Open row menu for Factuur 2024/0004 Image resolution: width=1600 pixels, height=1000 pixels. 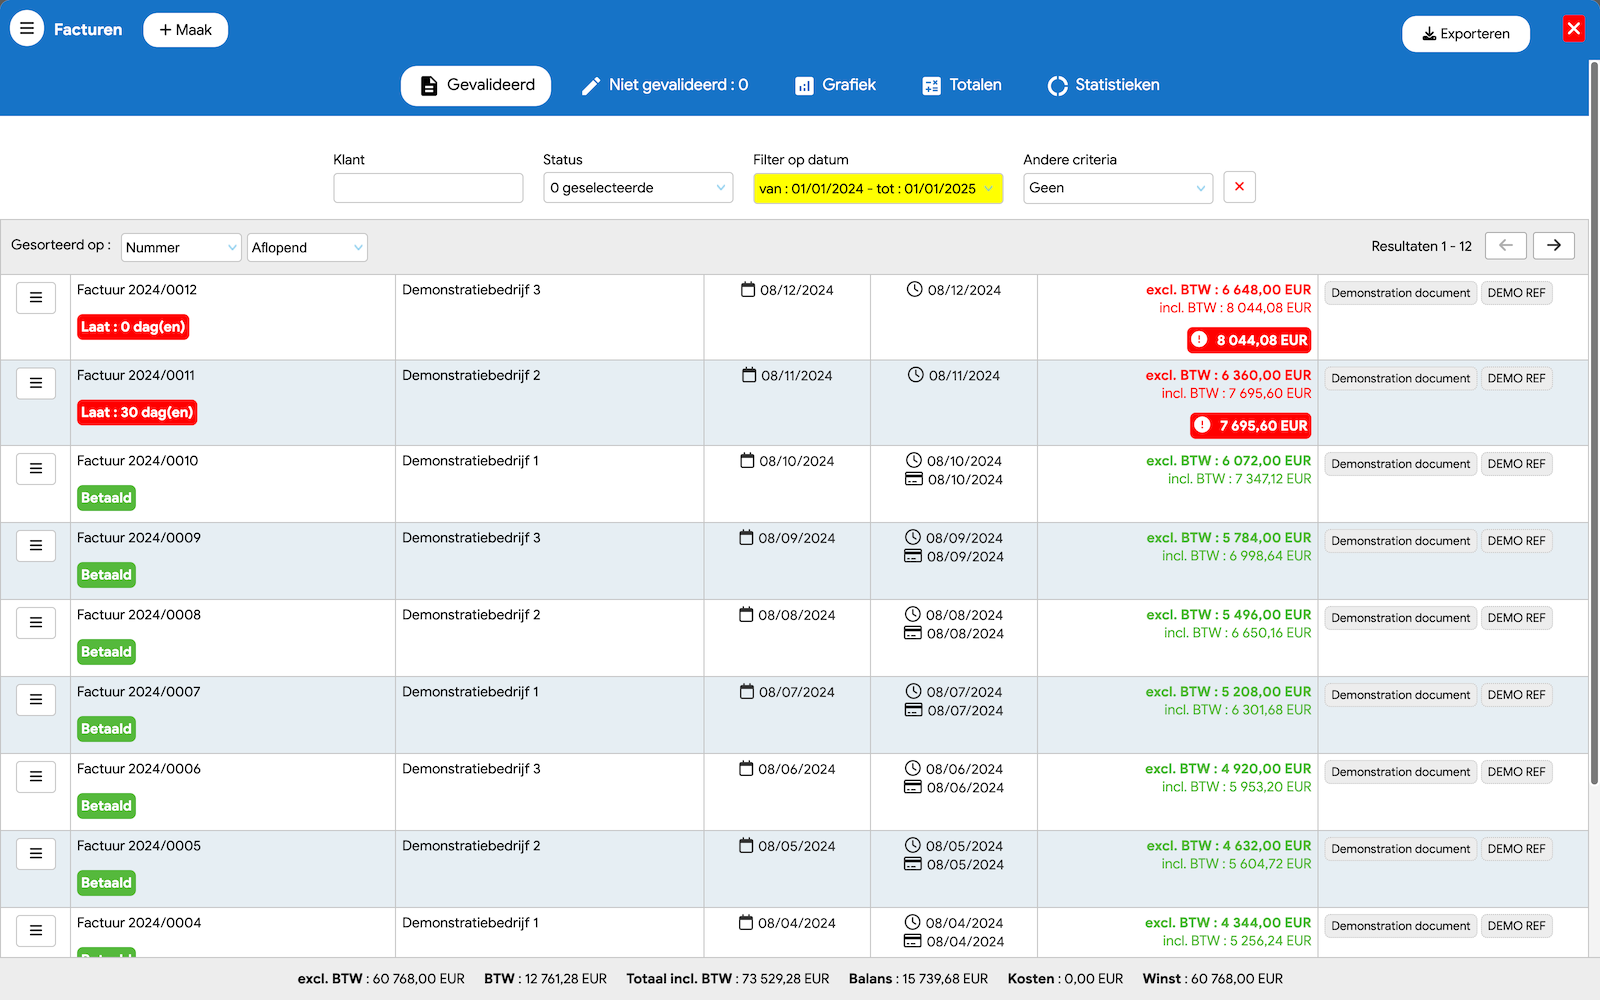[36, 930]
